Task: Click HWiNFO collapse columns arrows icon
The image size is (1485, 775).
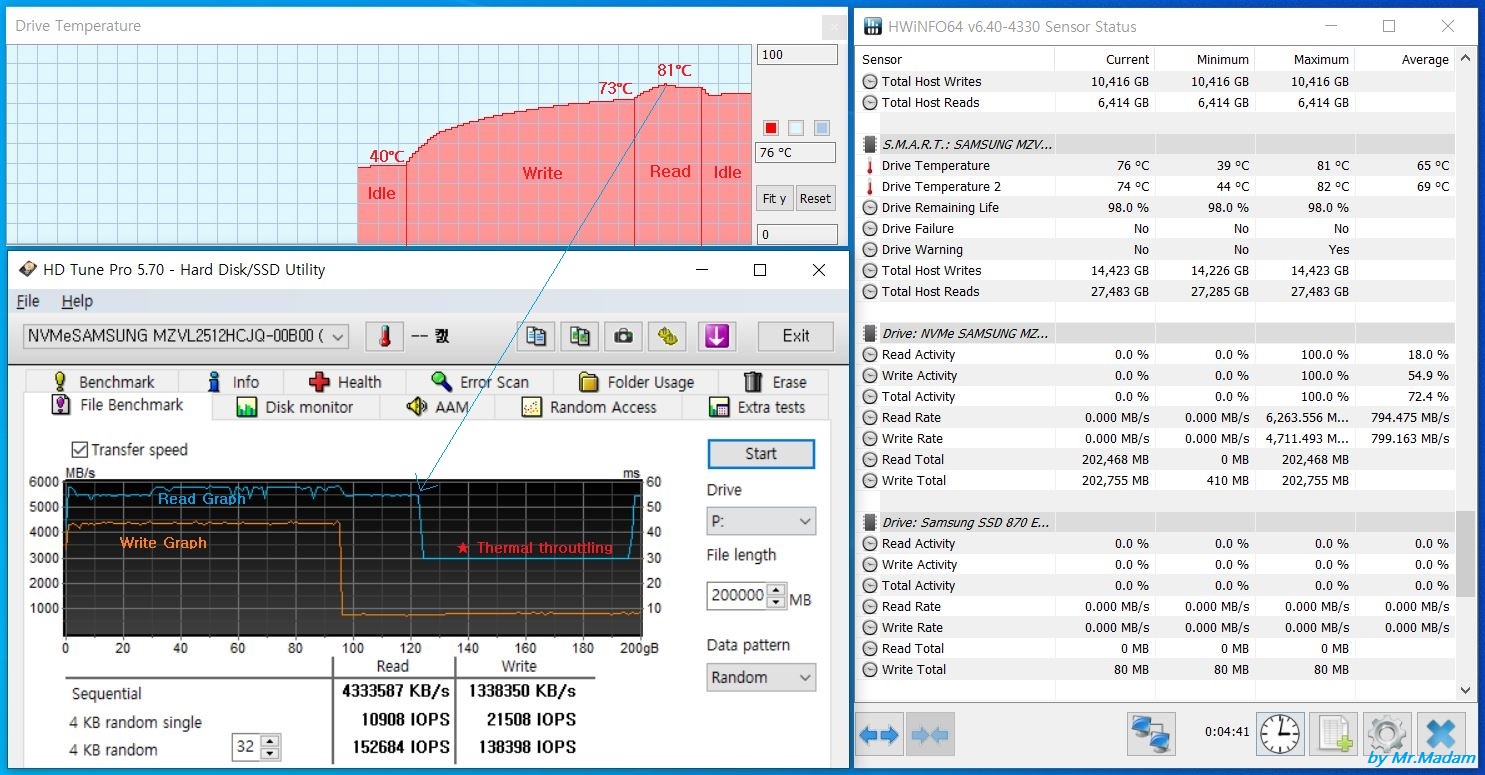Action: point(930,735)
